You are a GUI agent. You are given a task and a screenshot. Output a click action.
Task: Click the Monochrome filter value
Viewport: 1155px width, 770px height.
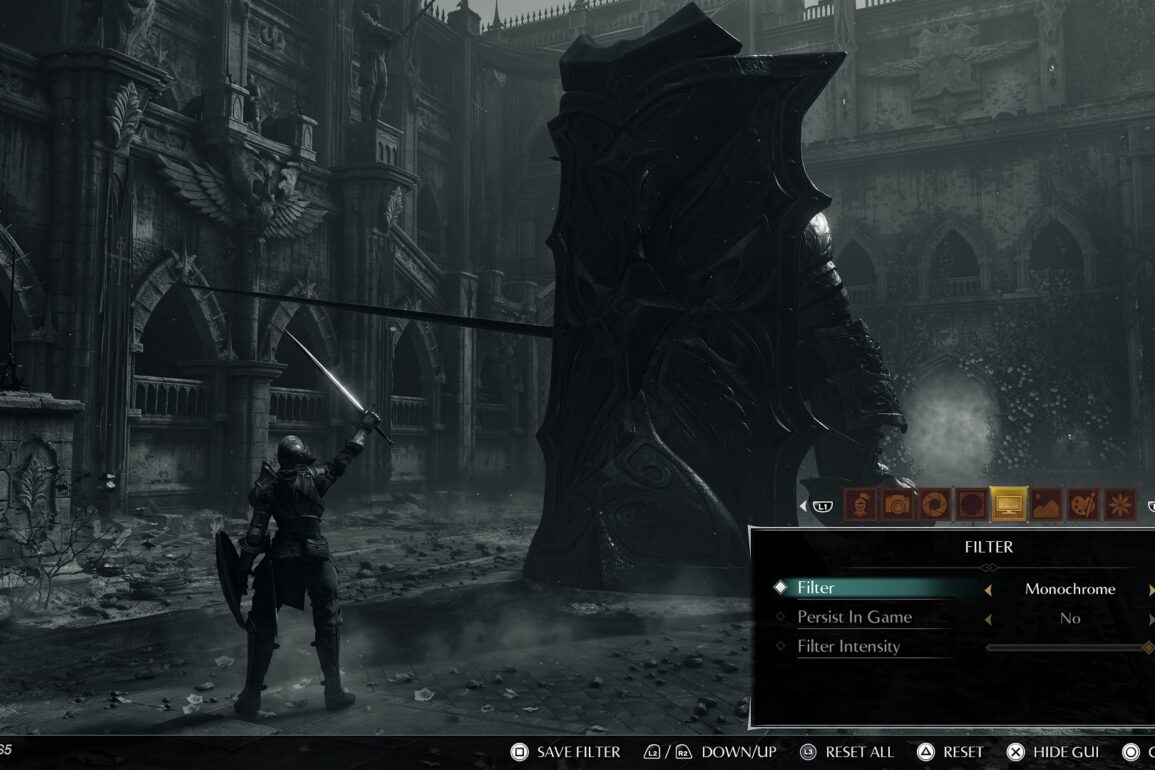coord(1070,589)
